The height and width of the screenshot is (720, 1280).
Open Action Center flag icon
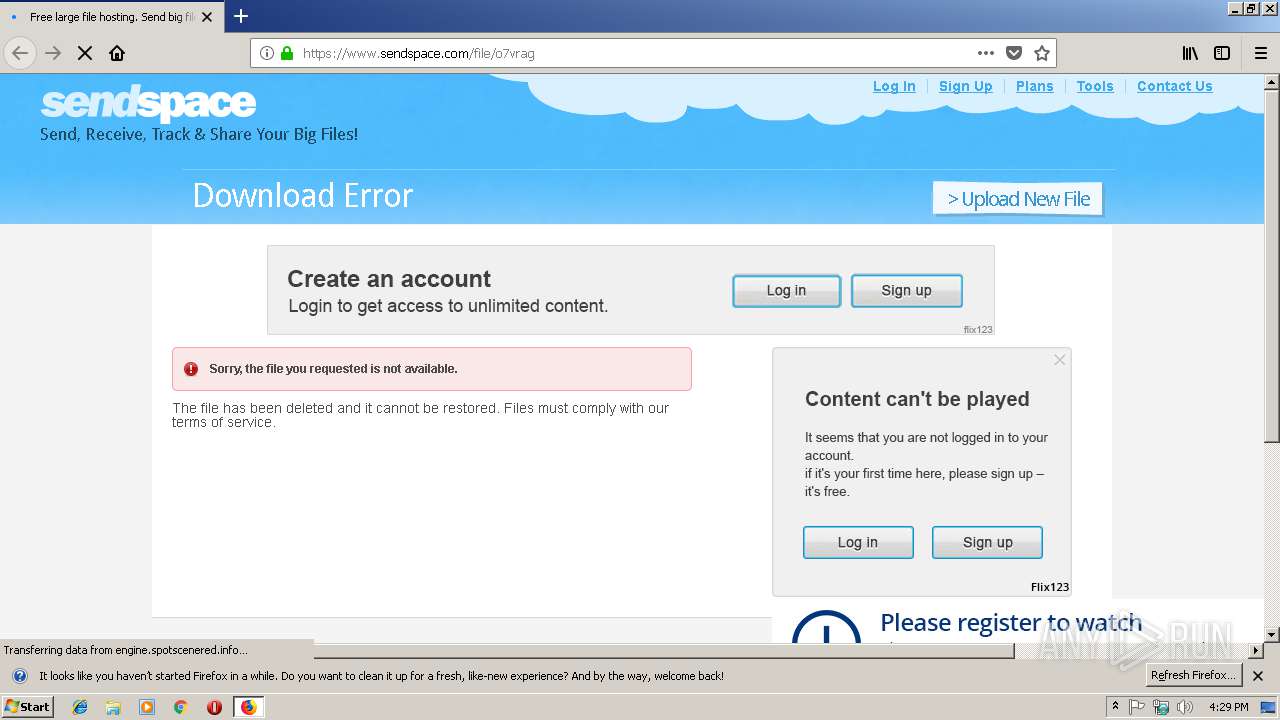coord(1137,707)
